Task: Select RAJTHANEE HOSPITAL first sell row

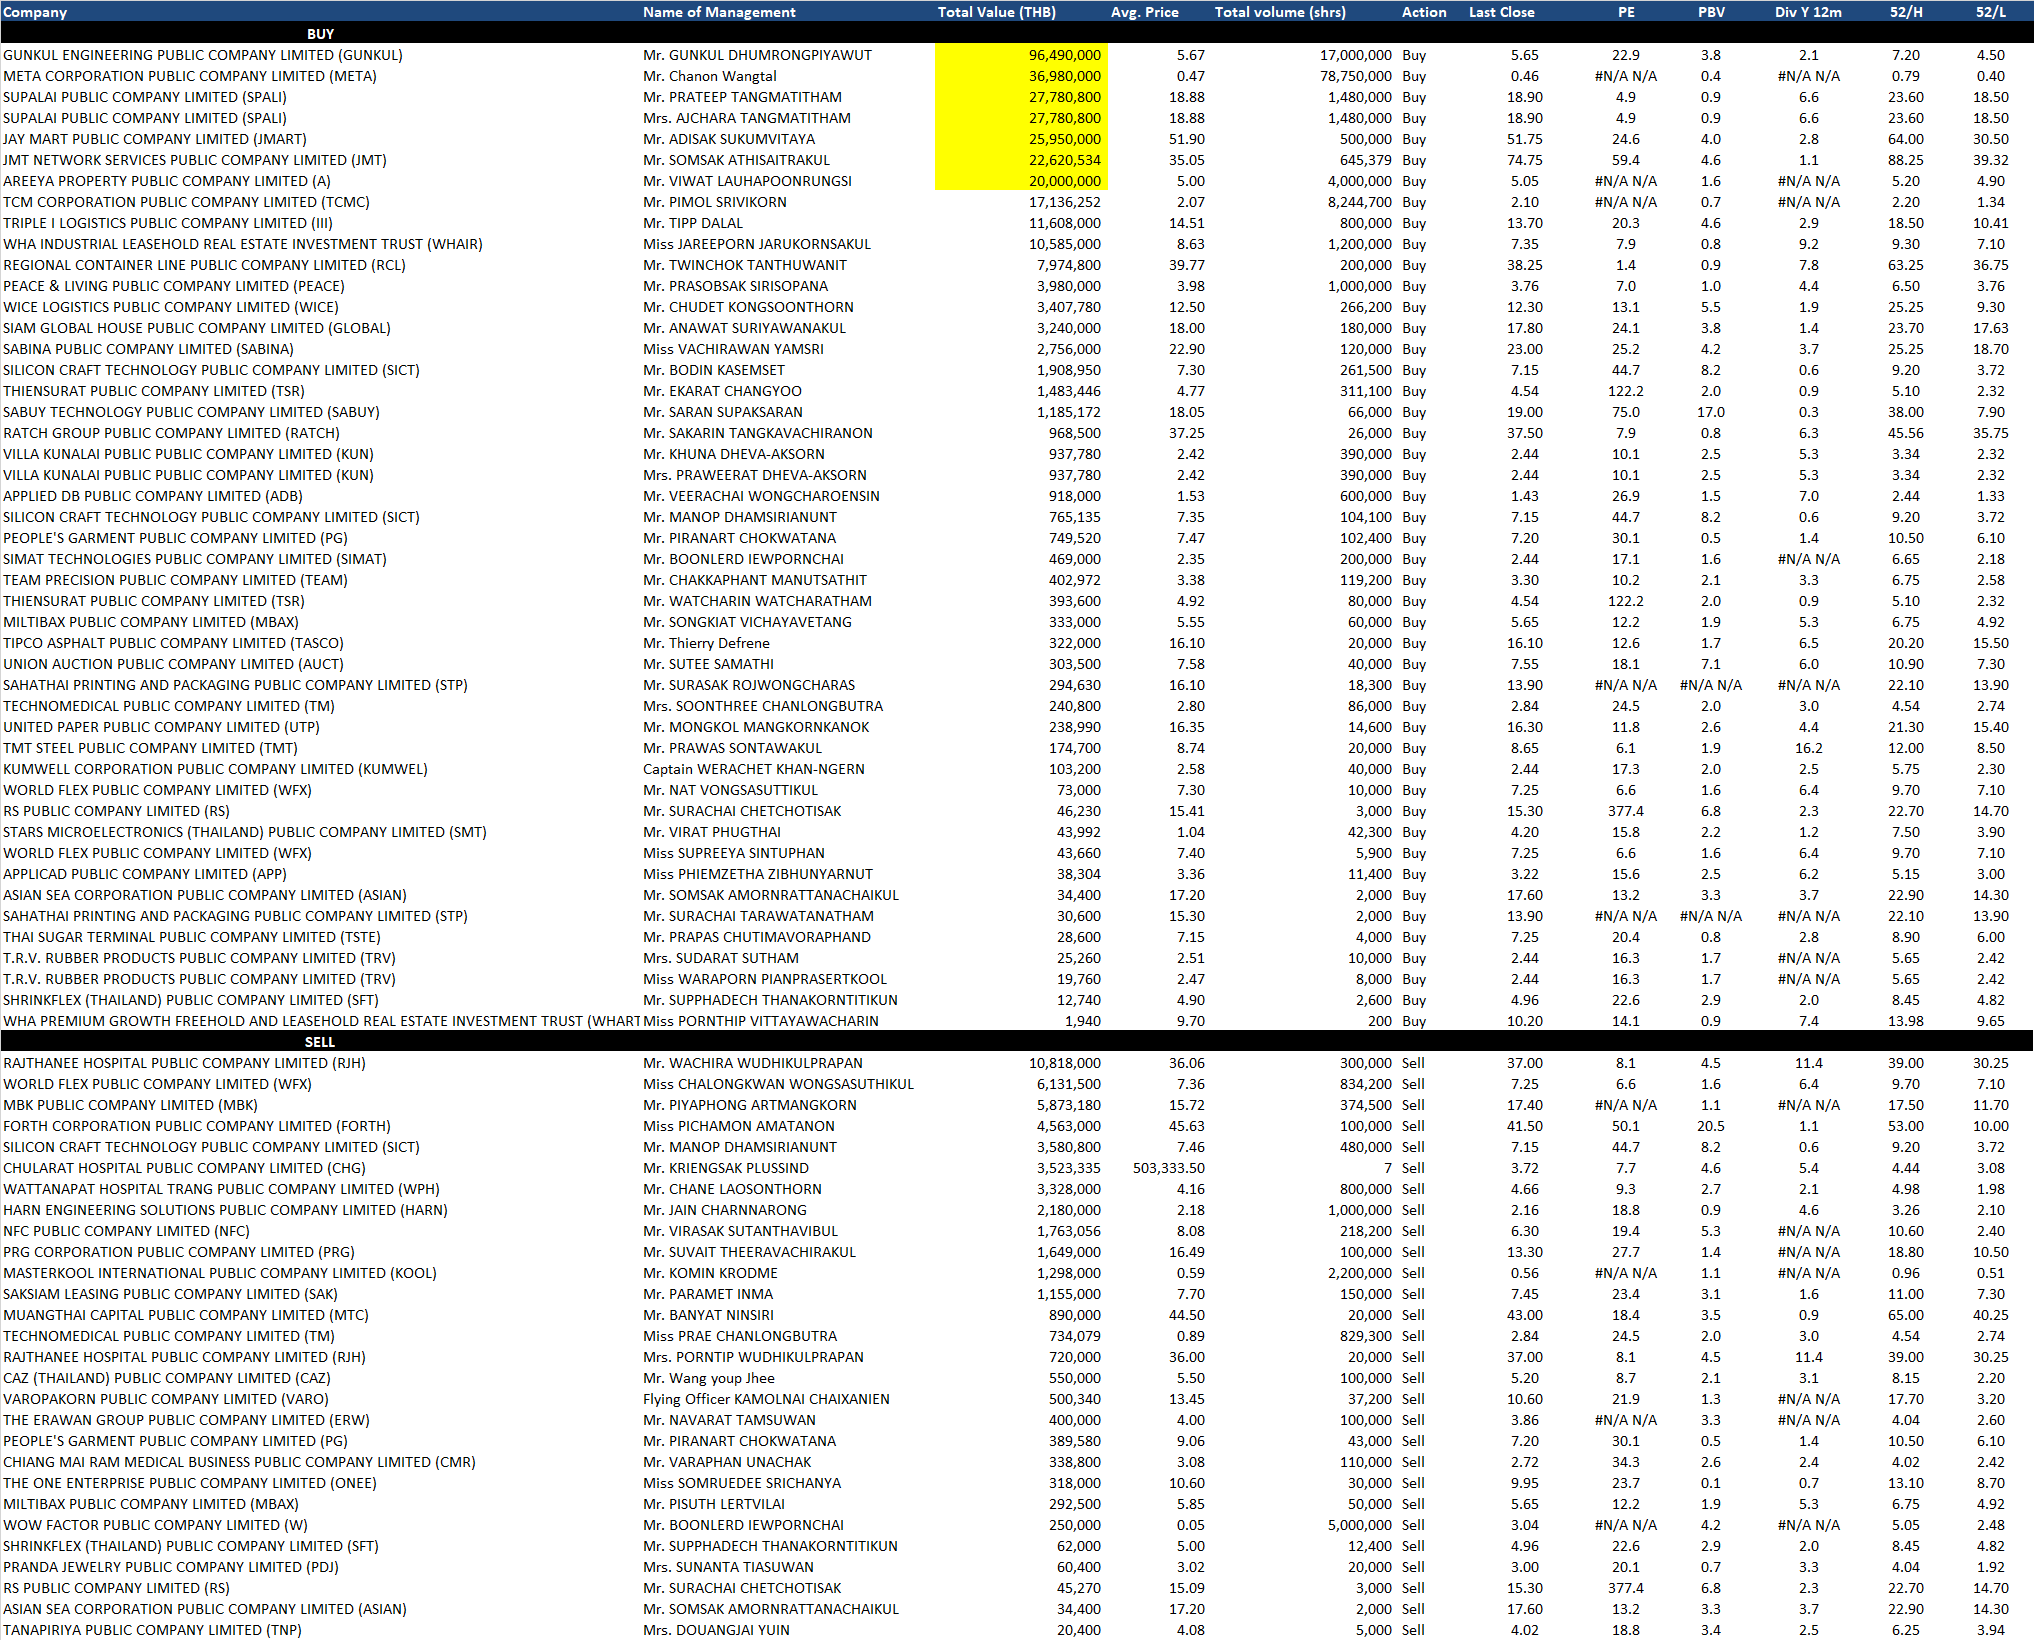Action: (x=184, y=1063)
